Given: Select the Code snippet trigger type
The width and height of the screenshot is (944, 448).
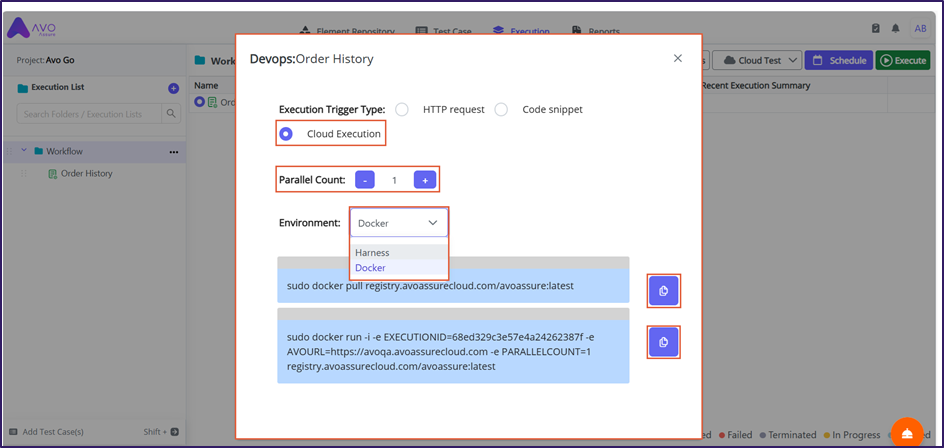Looking at the screenshot, I should point(502,109).
